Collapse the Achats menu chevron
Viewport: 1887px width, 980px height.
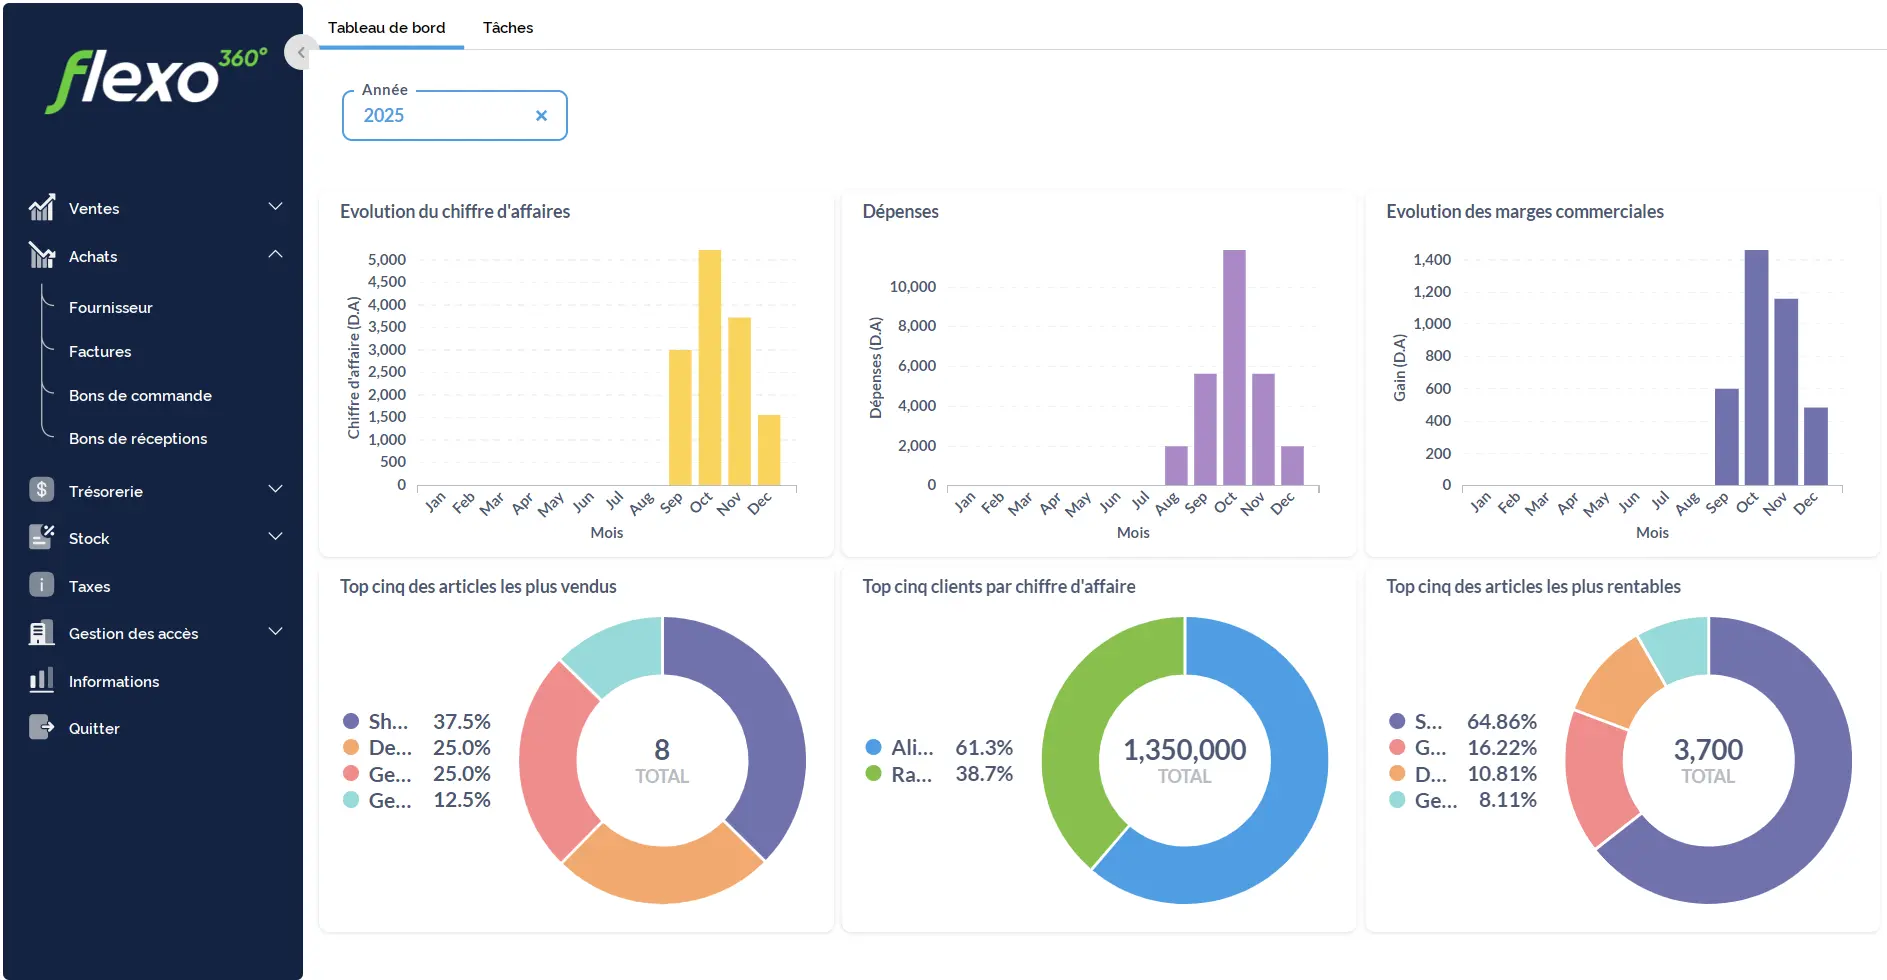[276, 255]
